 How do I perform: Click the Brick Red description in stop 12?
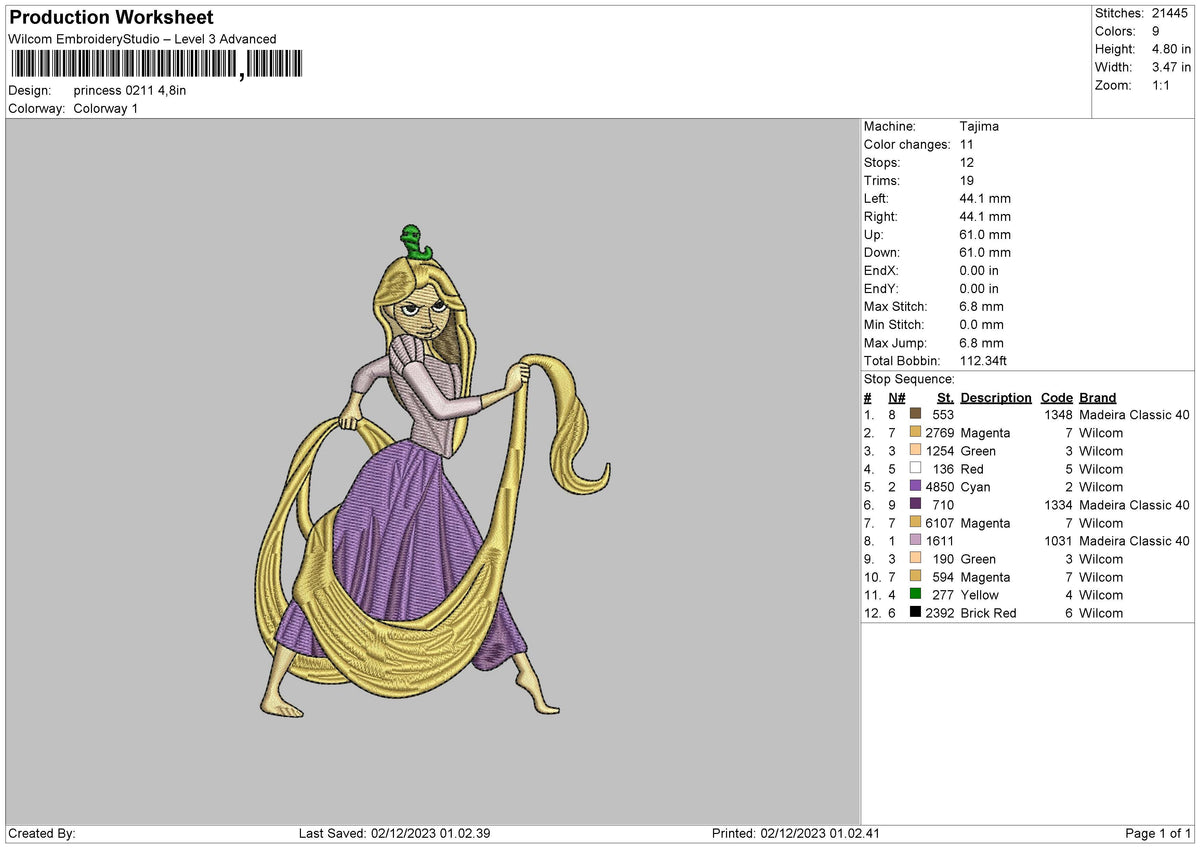point(988,612)
